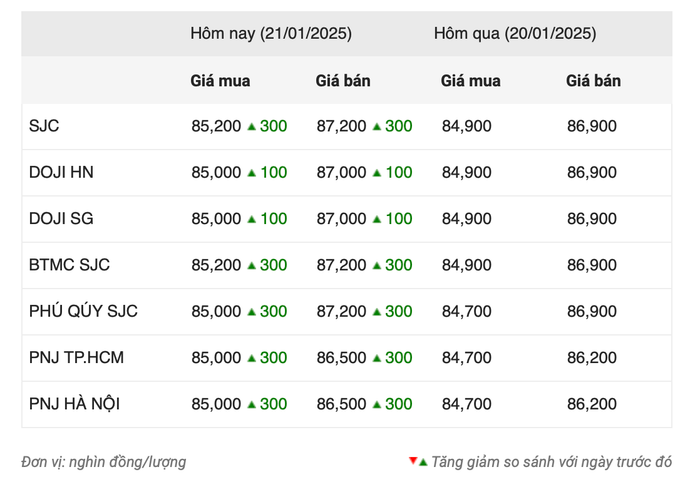The height and width of the screenshot is (497, 700).
Task: Click the 85,200 buying price for BTMC SJC
Action: pos(216,265)
